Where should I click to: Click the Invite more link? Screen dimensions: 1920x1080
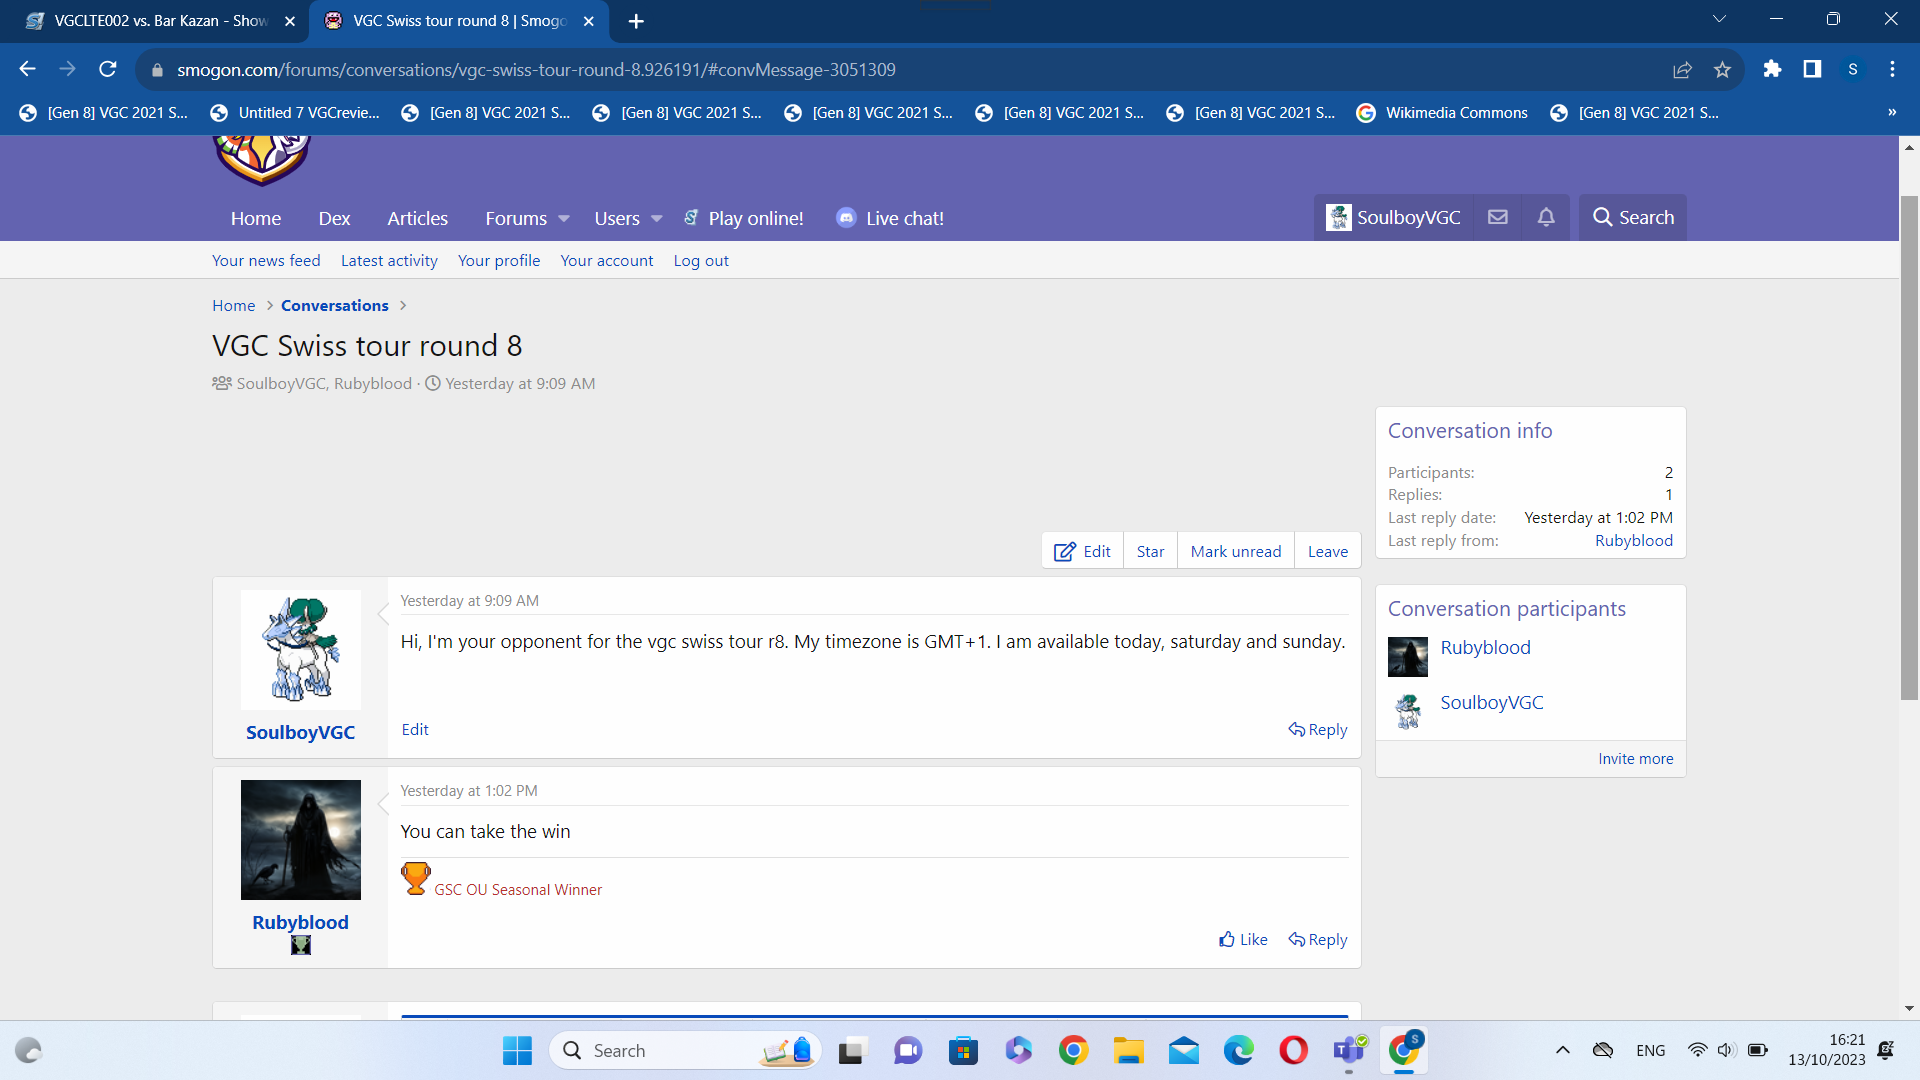(x=1635, y=758)
